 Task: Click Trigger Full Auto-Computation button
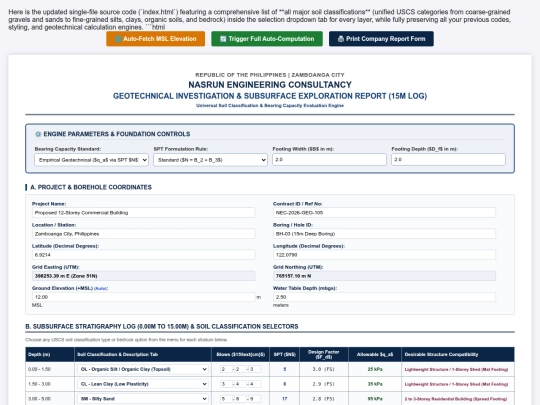267,39
